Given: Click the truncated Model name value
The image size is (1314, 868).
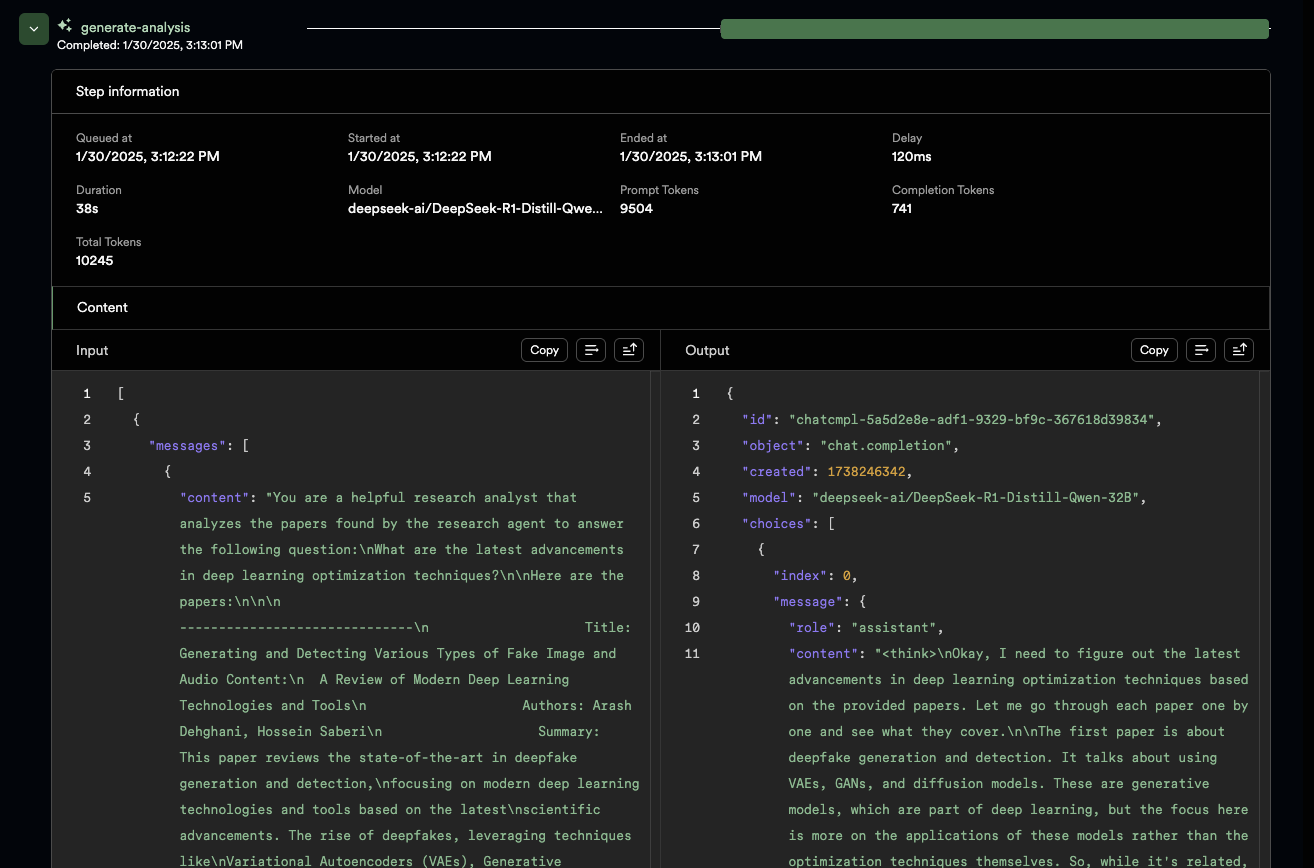Looking at the screenshot, I should click(x=475, y=209).
